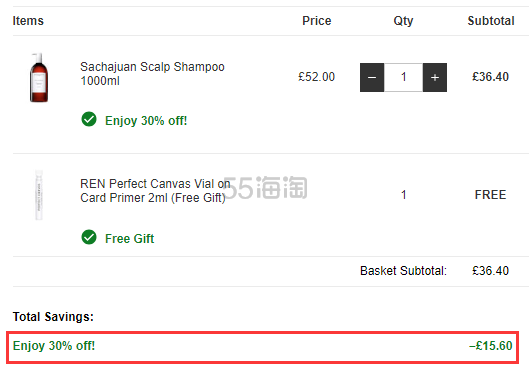Click the Enjoy 30% off promotion text under shampoo

point(146,121)
